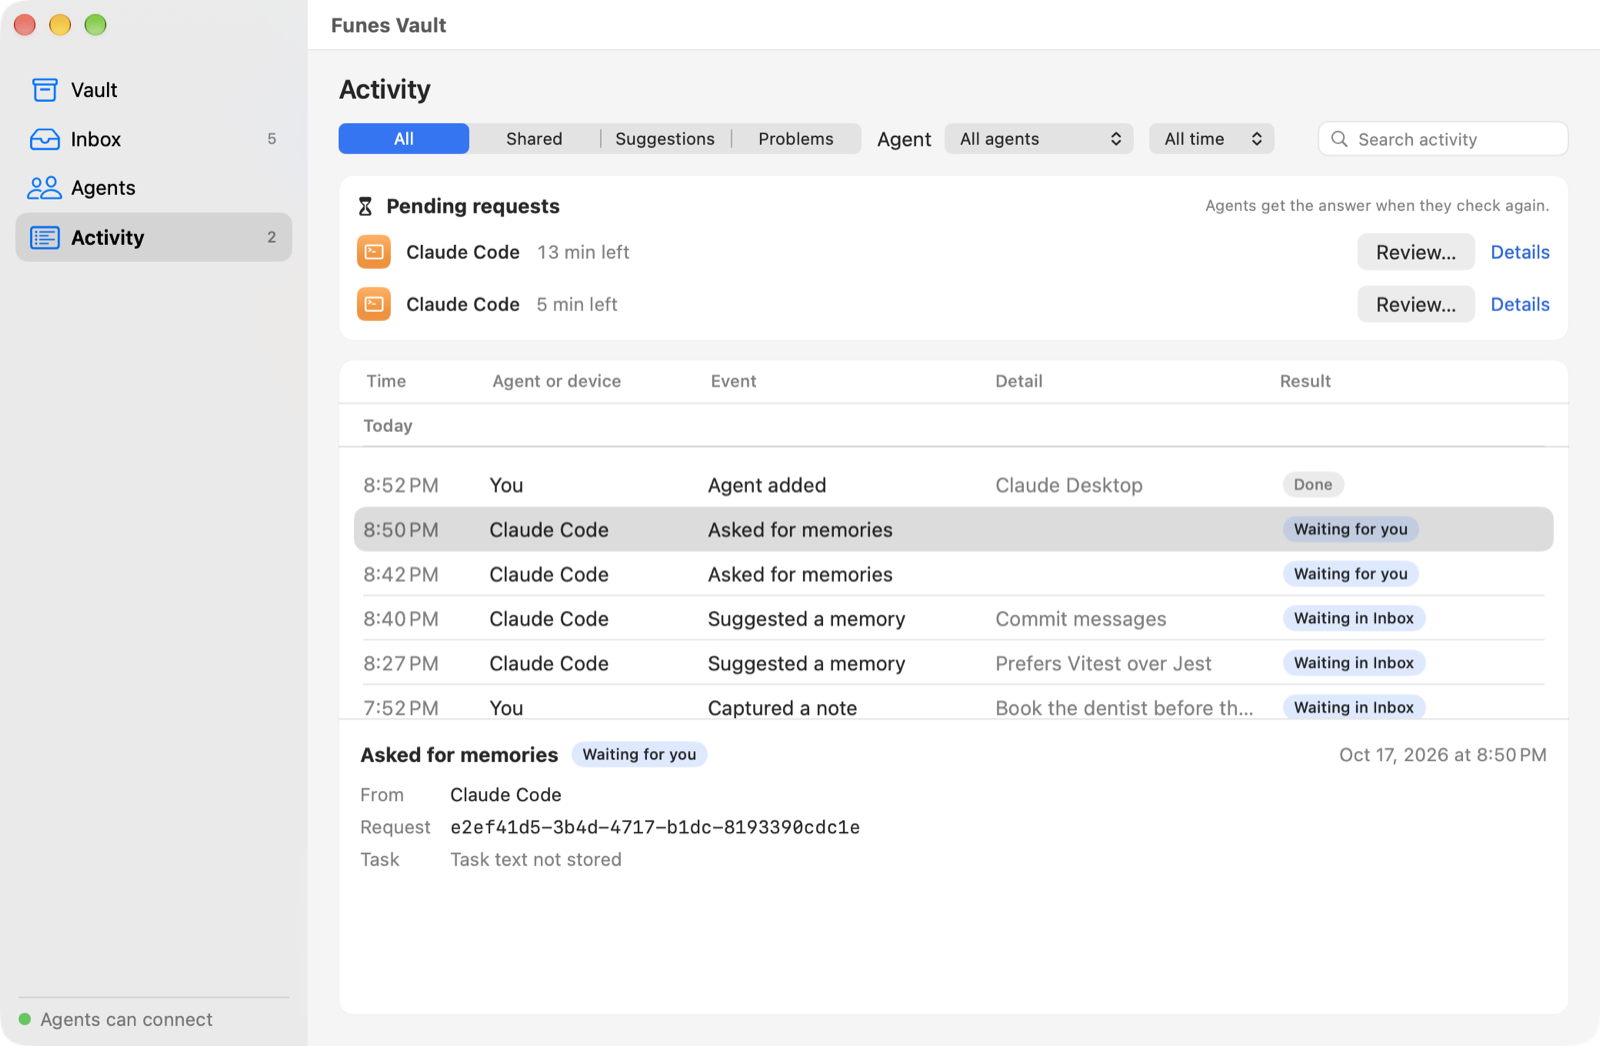This screenshot has width=1600, height=1046.
Task: Click the Activity list icon in sidebar
Action: (45, 237)
